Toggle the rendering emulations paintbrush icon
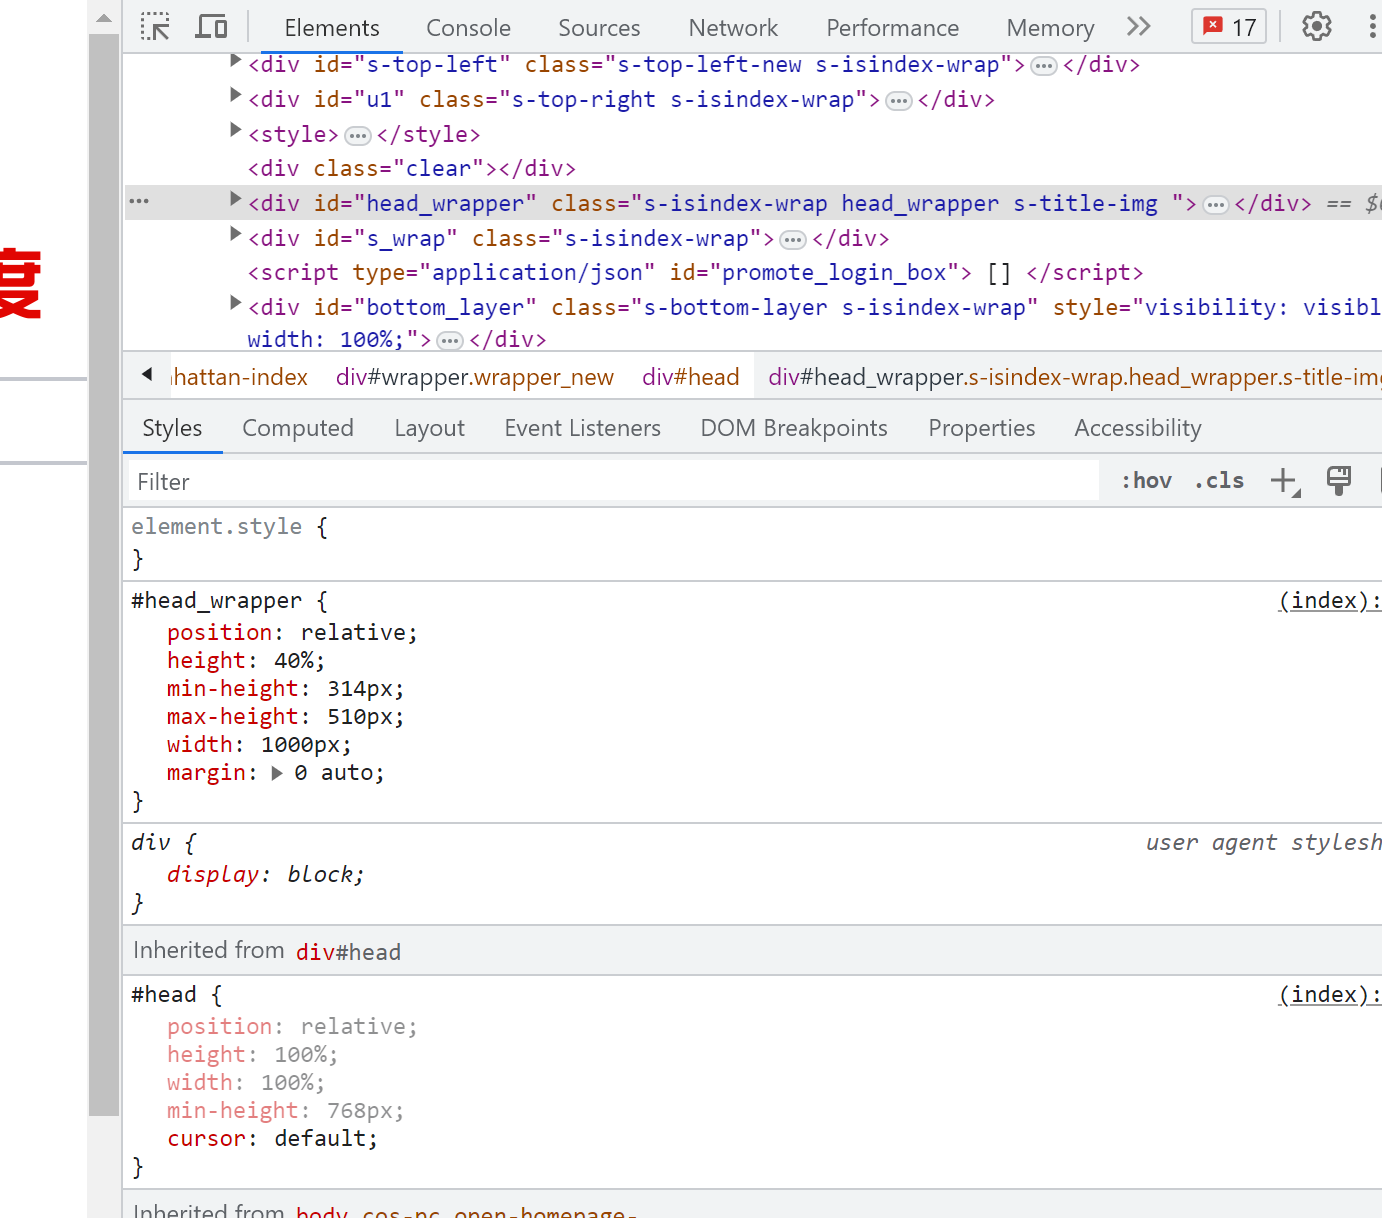The image size is (1382, 1218). pos(1339,481)
